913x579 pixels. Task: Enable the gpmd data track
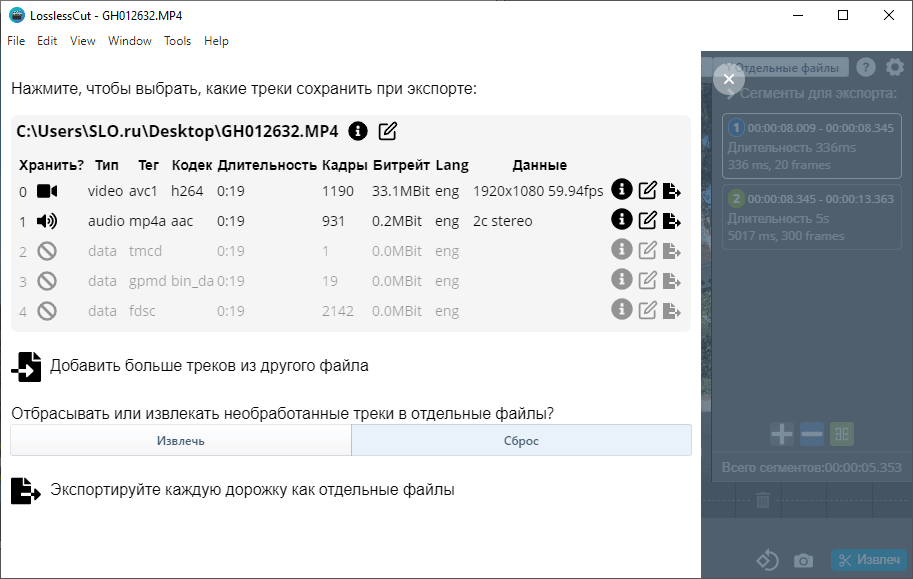[x=47, y=281]
